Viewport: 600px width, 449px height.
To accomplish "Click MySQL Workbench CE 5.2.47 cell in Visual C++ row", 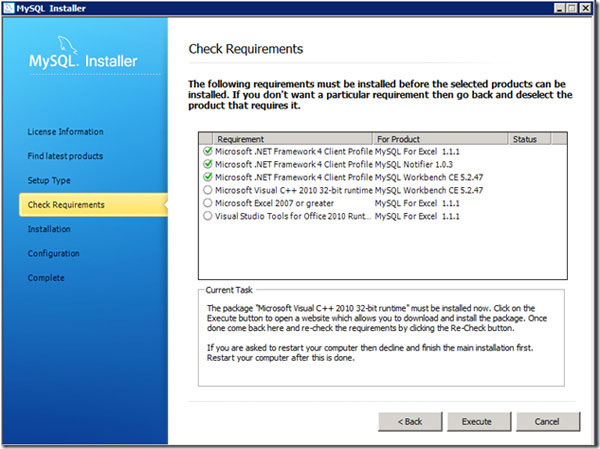I will click(429, 190).
